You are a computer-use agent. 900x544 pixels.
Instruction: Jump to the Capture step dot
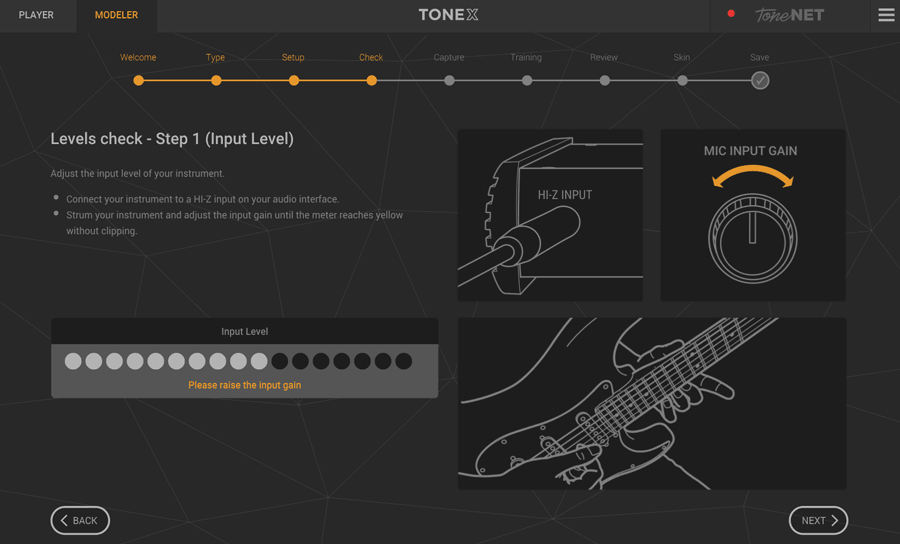coord(449,80)
